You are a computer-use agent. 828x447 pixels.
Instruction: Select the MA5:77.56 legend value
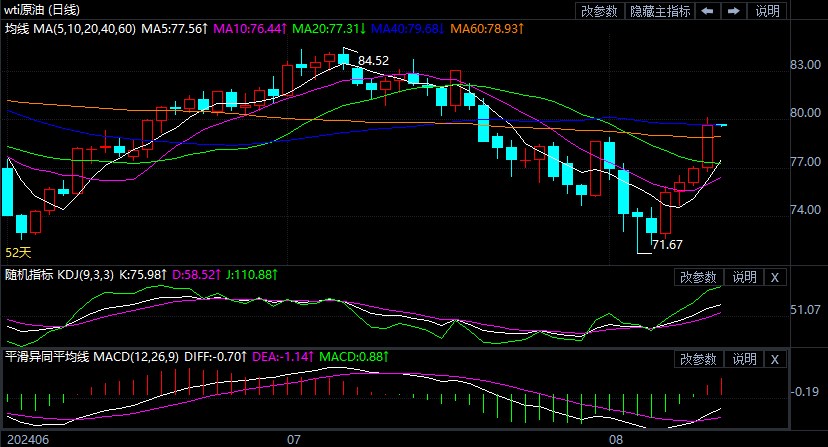(x=175, y=29)
